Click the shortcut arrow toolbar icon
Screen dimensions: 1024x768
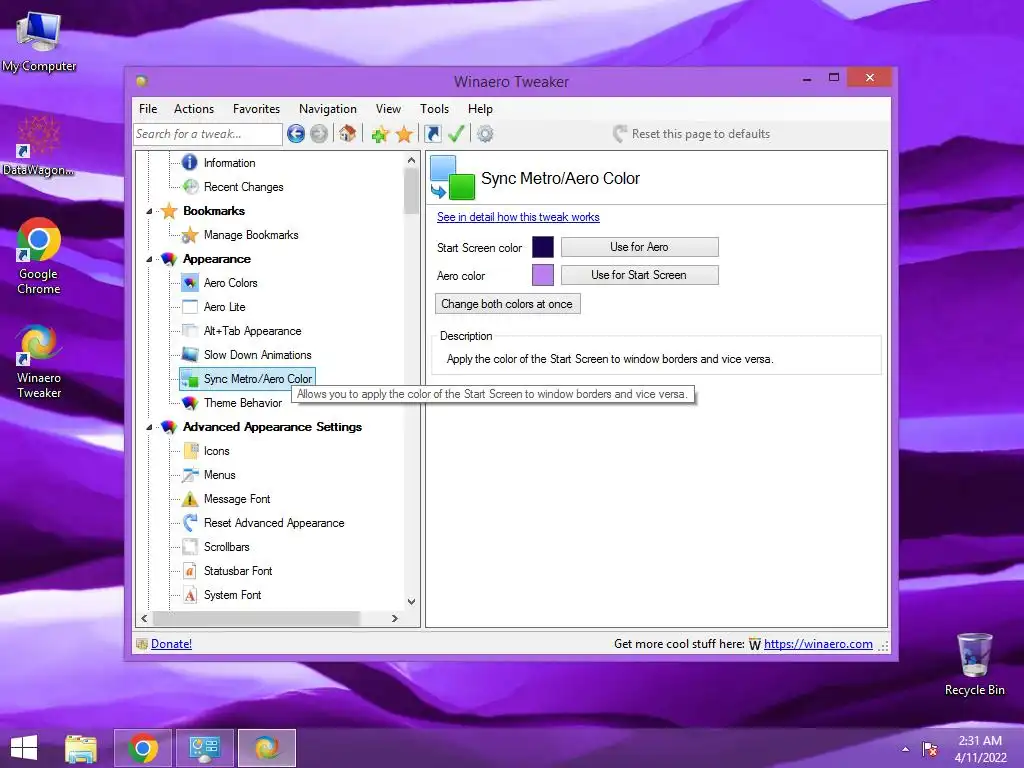click(433, 134)
